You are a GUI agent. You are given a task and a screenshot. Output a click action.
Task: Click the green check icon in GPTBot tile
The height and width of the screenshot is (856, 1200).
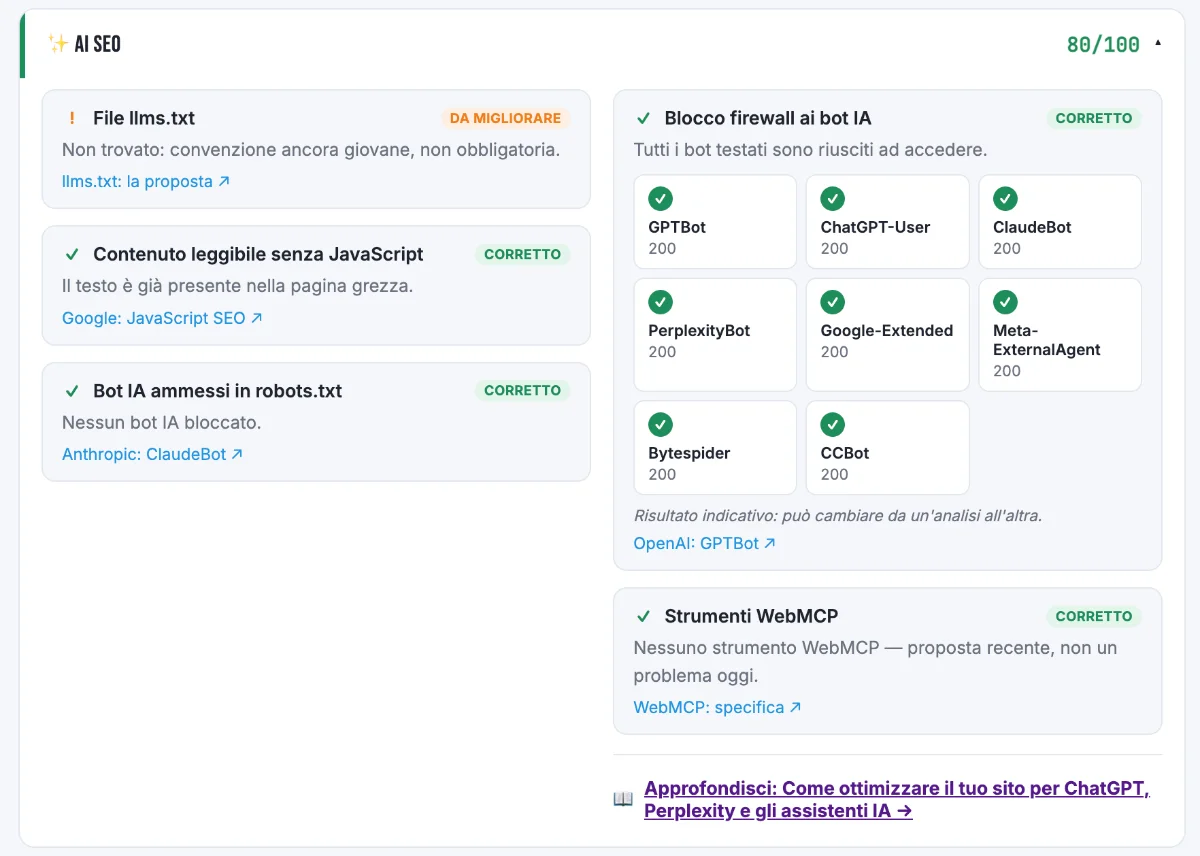660,198
